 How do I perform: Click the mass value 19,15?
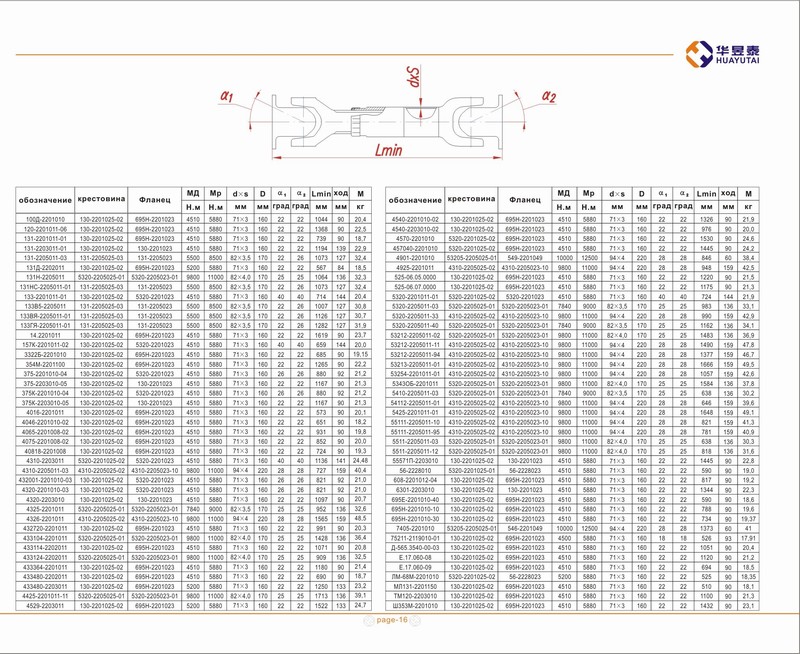tap(360, 355)
